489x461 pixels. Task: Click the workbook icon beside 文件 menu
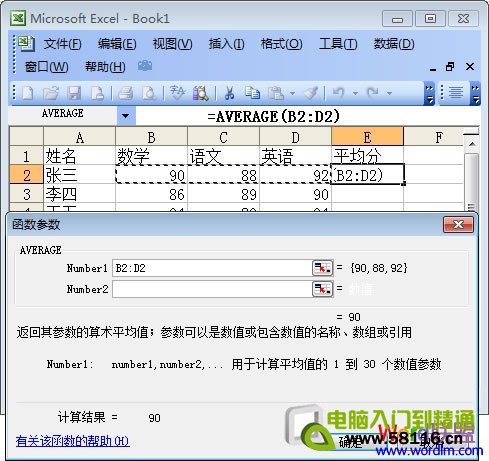26,44
